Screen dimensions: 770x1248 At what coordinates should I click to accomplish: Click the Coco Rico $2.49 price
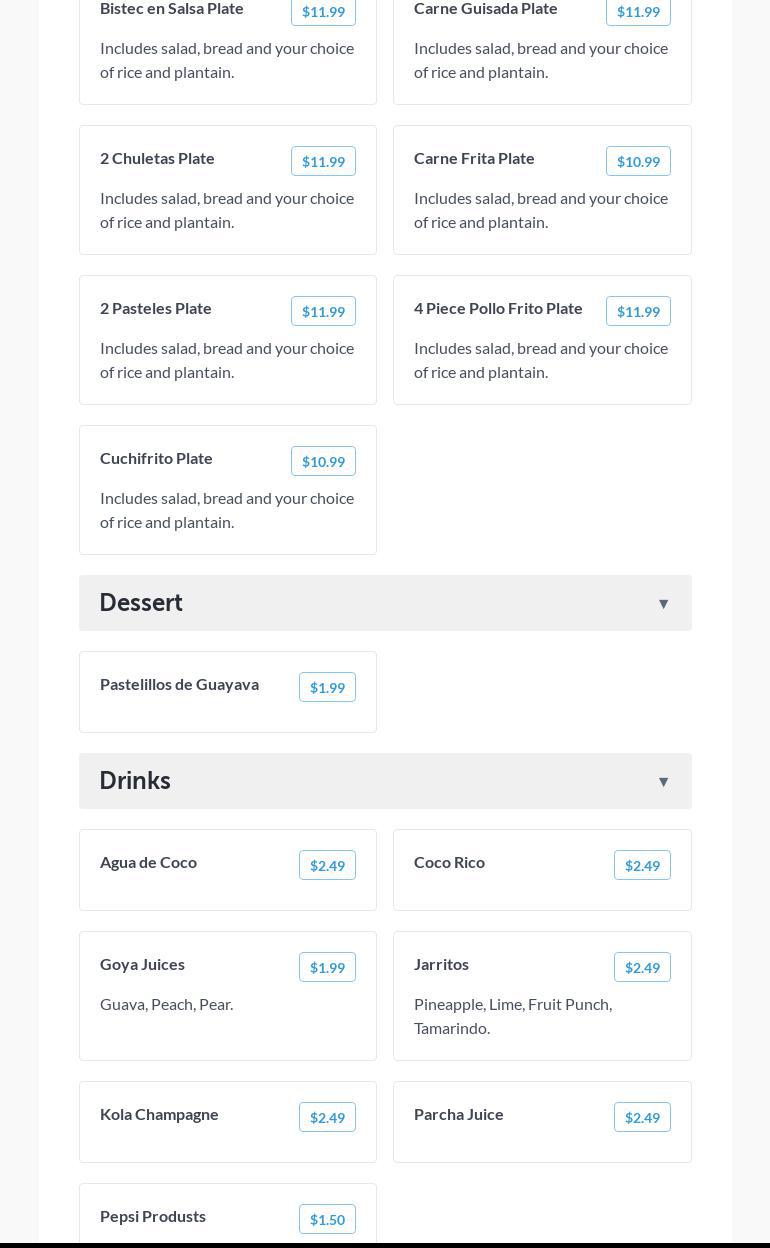(x=642, y=865)
